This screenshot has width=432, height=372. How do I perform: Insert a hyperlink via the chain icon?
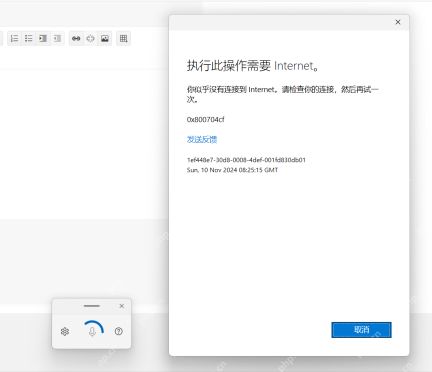tap(76, 39)
